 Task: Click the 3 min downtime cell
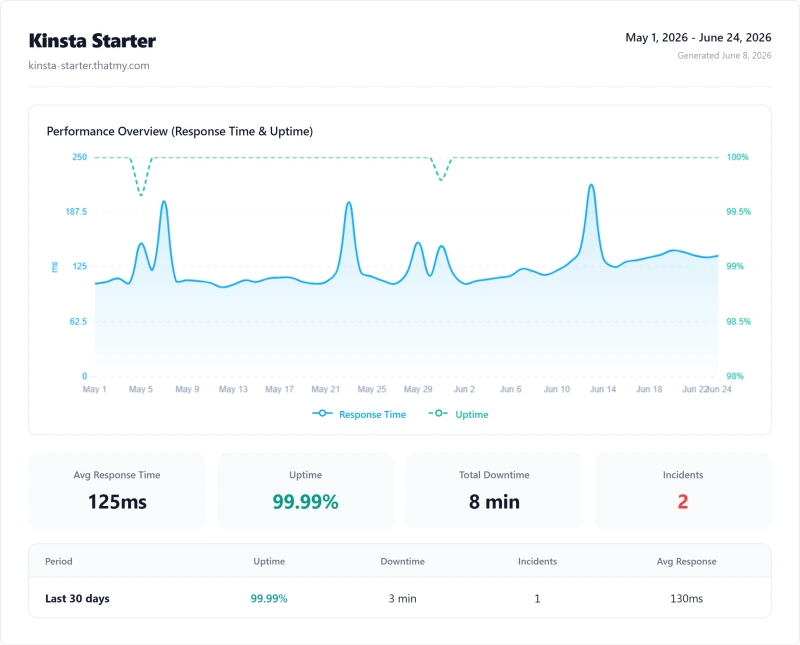(x=403, y=599)
